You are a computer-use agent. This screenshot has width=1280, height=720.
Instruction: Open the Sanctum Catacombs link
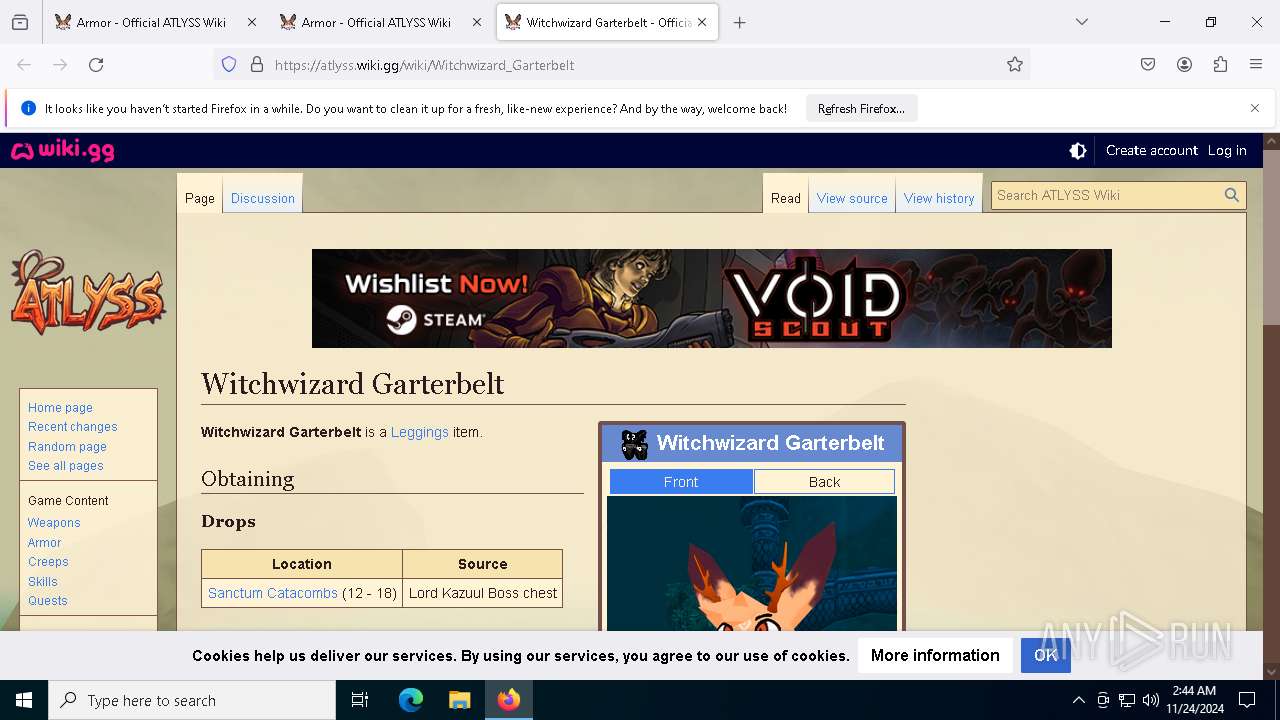(273, 593)
